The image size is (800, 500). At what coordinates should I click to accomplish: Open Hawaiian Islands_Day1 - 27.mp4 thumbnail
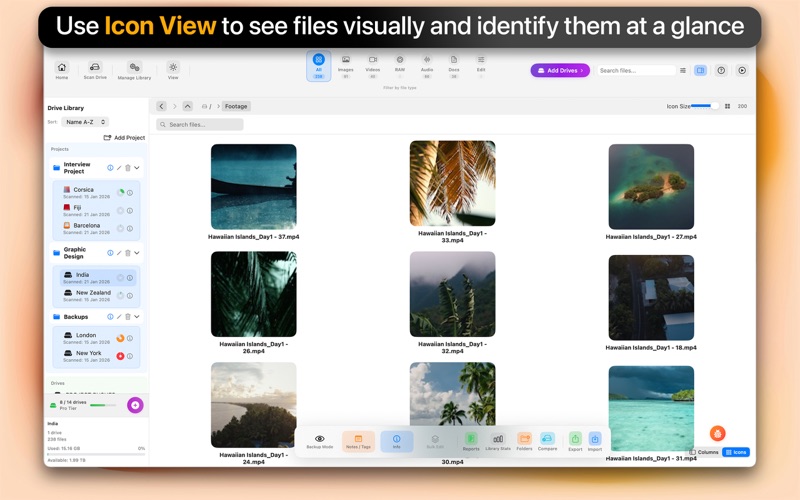pos(651,186)
